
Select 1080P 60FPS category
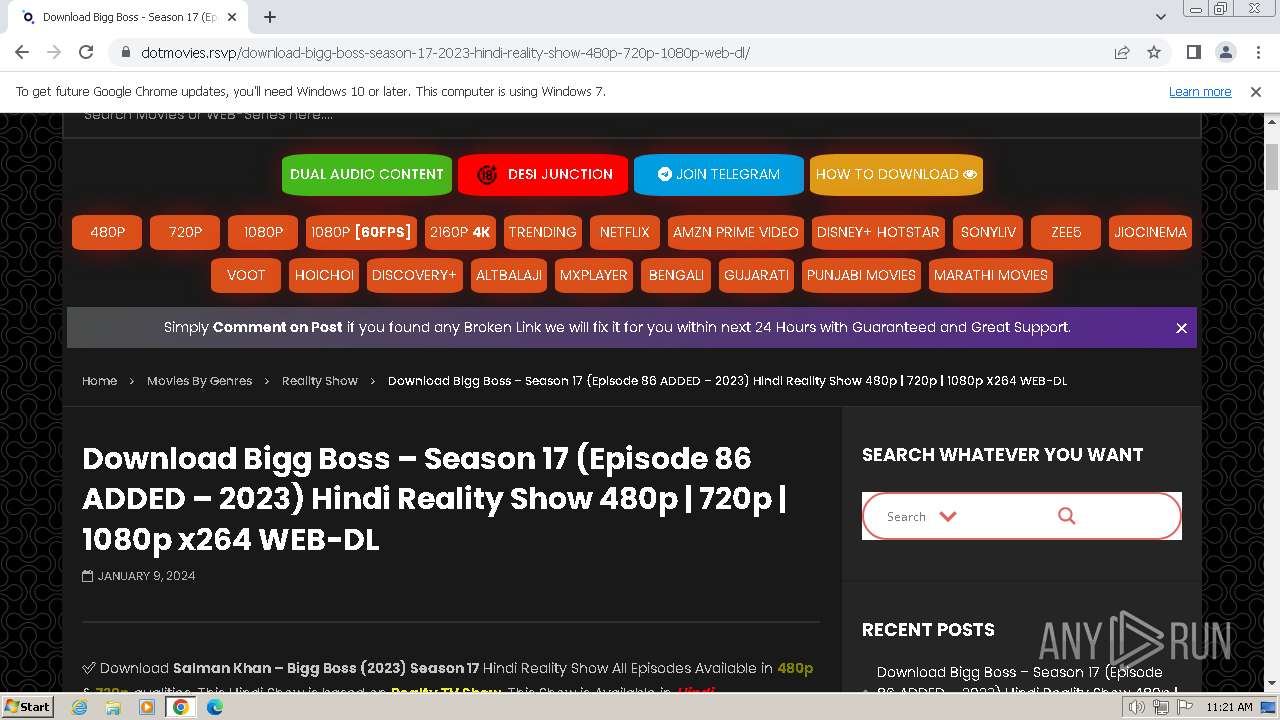tap(361, 232)
